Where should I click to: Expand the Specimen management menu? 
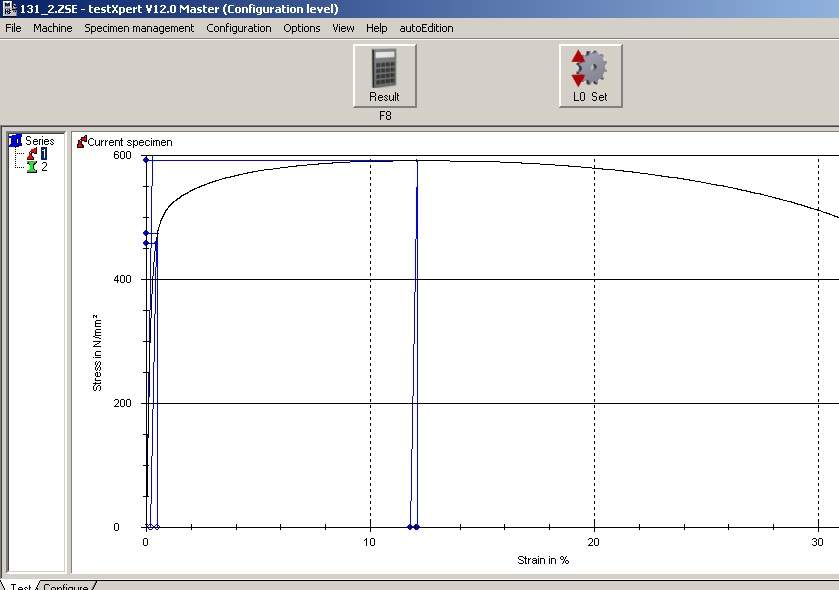click(139, 28)
